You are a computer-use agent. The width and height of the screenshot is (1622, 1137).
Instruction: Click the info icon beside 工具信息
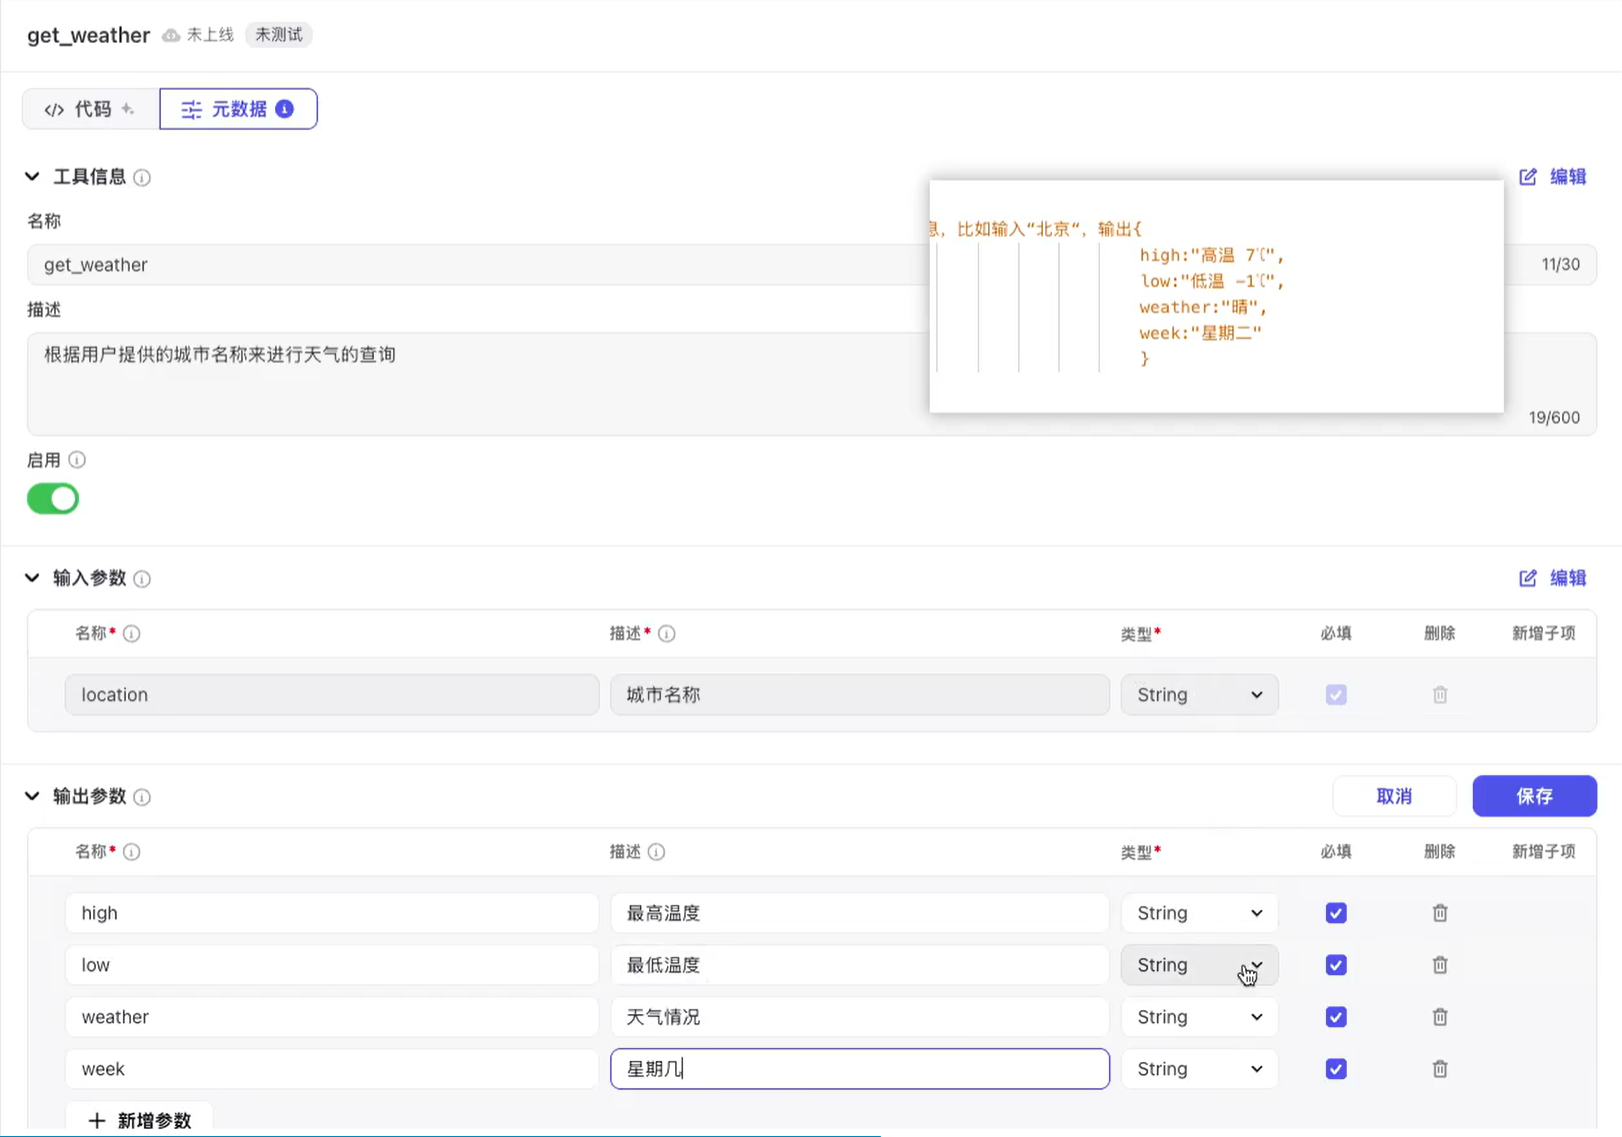pyautogui.click(x=142, y=178)
